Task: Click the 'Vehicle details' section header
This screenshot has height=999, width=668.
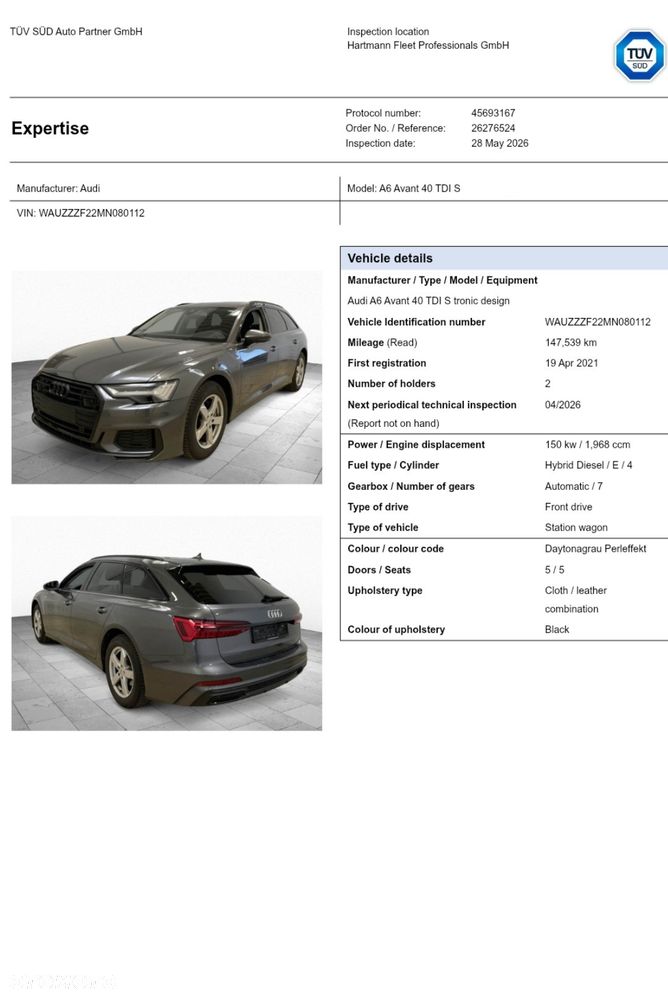Action: tap(504, 258)
